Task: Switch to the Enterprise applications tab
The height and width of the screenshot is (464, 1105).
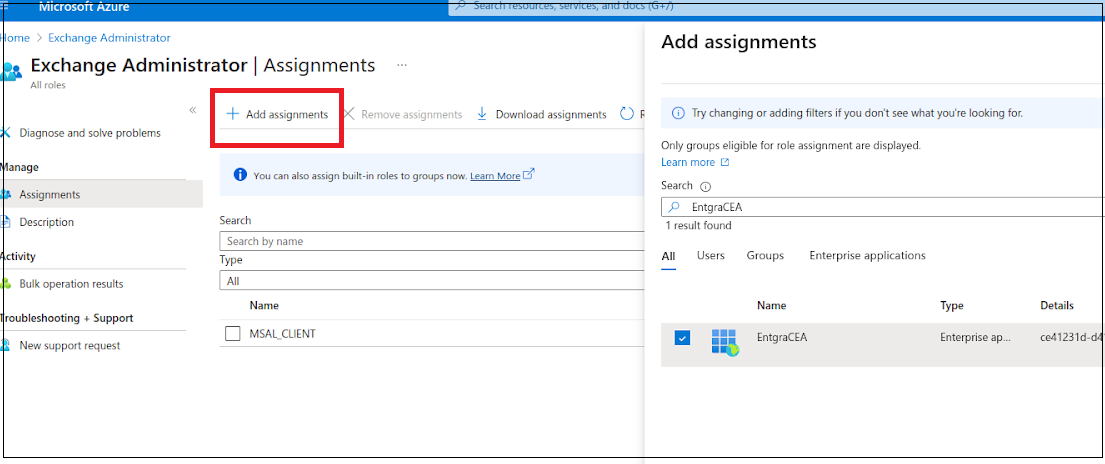Action: pyautogui.click(x=868, y=255)
